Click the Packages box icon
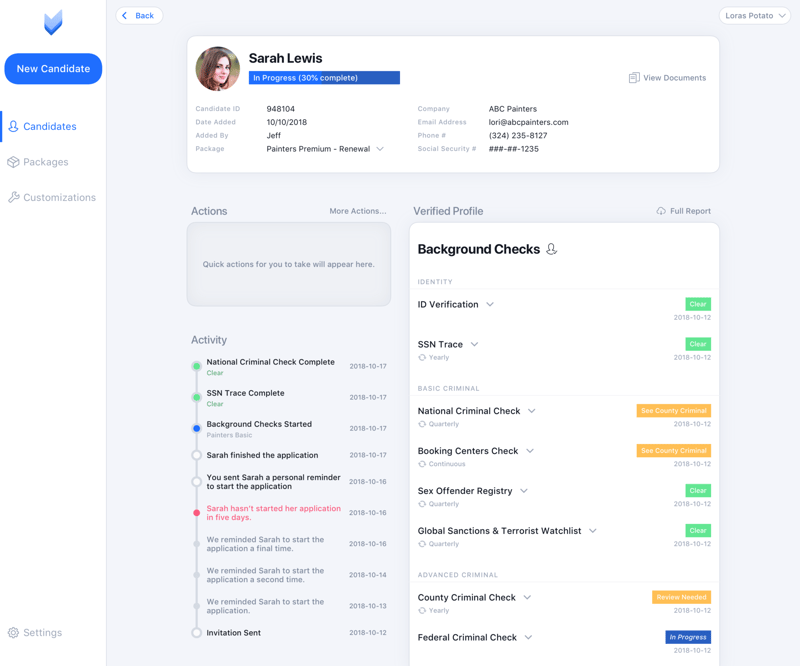 (13, 162)
